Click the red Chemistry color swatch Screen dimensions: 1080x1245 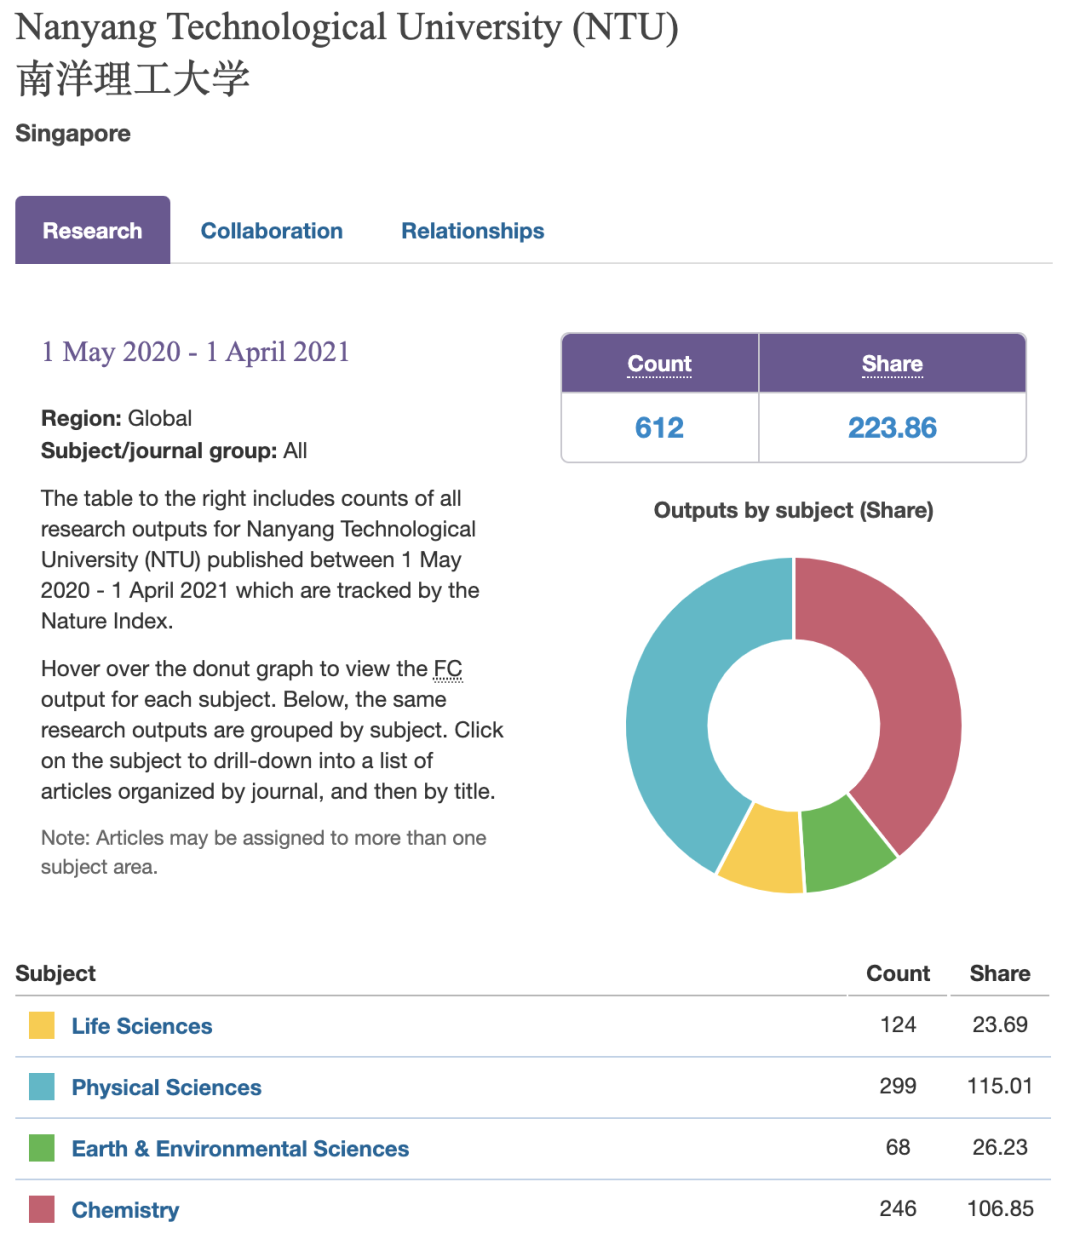click(x=42, y=1210)
